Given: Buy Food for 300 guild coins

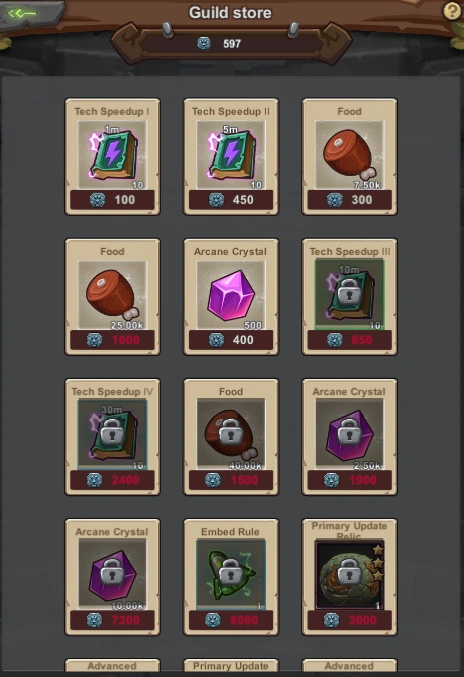Looking at the screenshot, I should tap(349, 200).
